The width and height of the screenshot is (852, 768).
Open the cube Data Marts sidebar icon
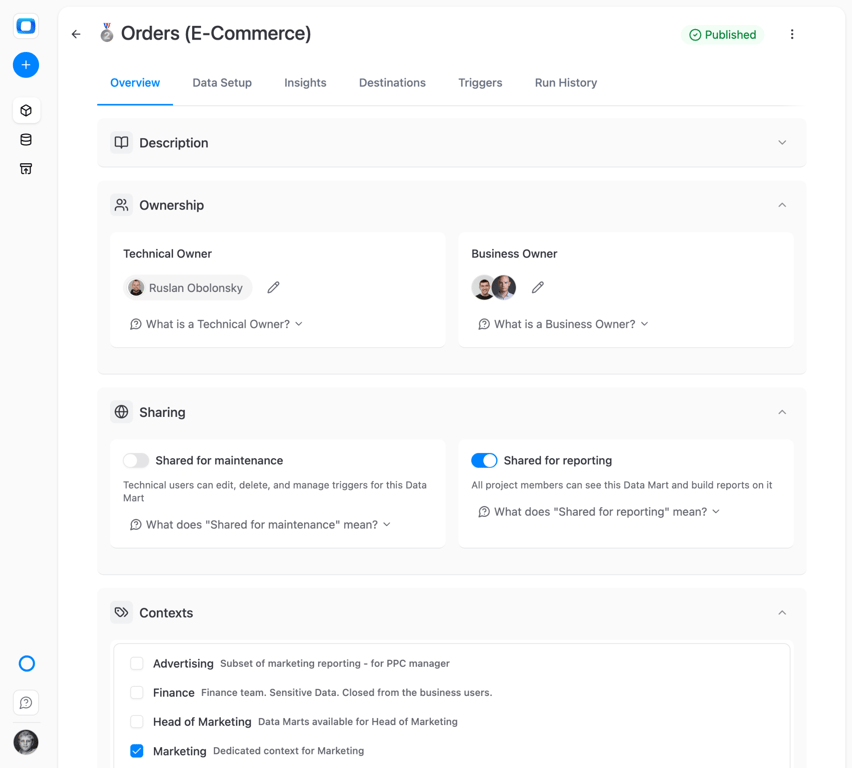(x=26, y=110)
